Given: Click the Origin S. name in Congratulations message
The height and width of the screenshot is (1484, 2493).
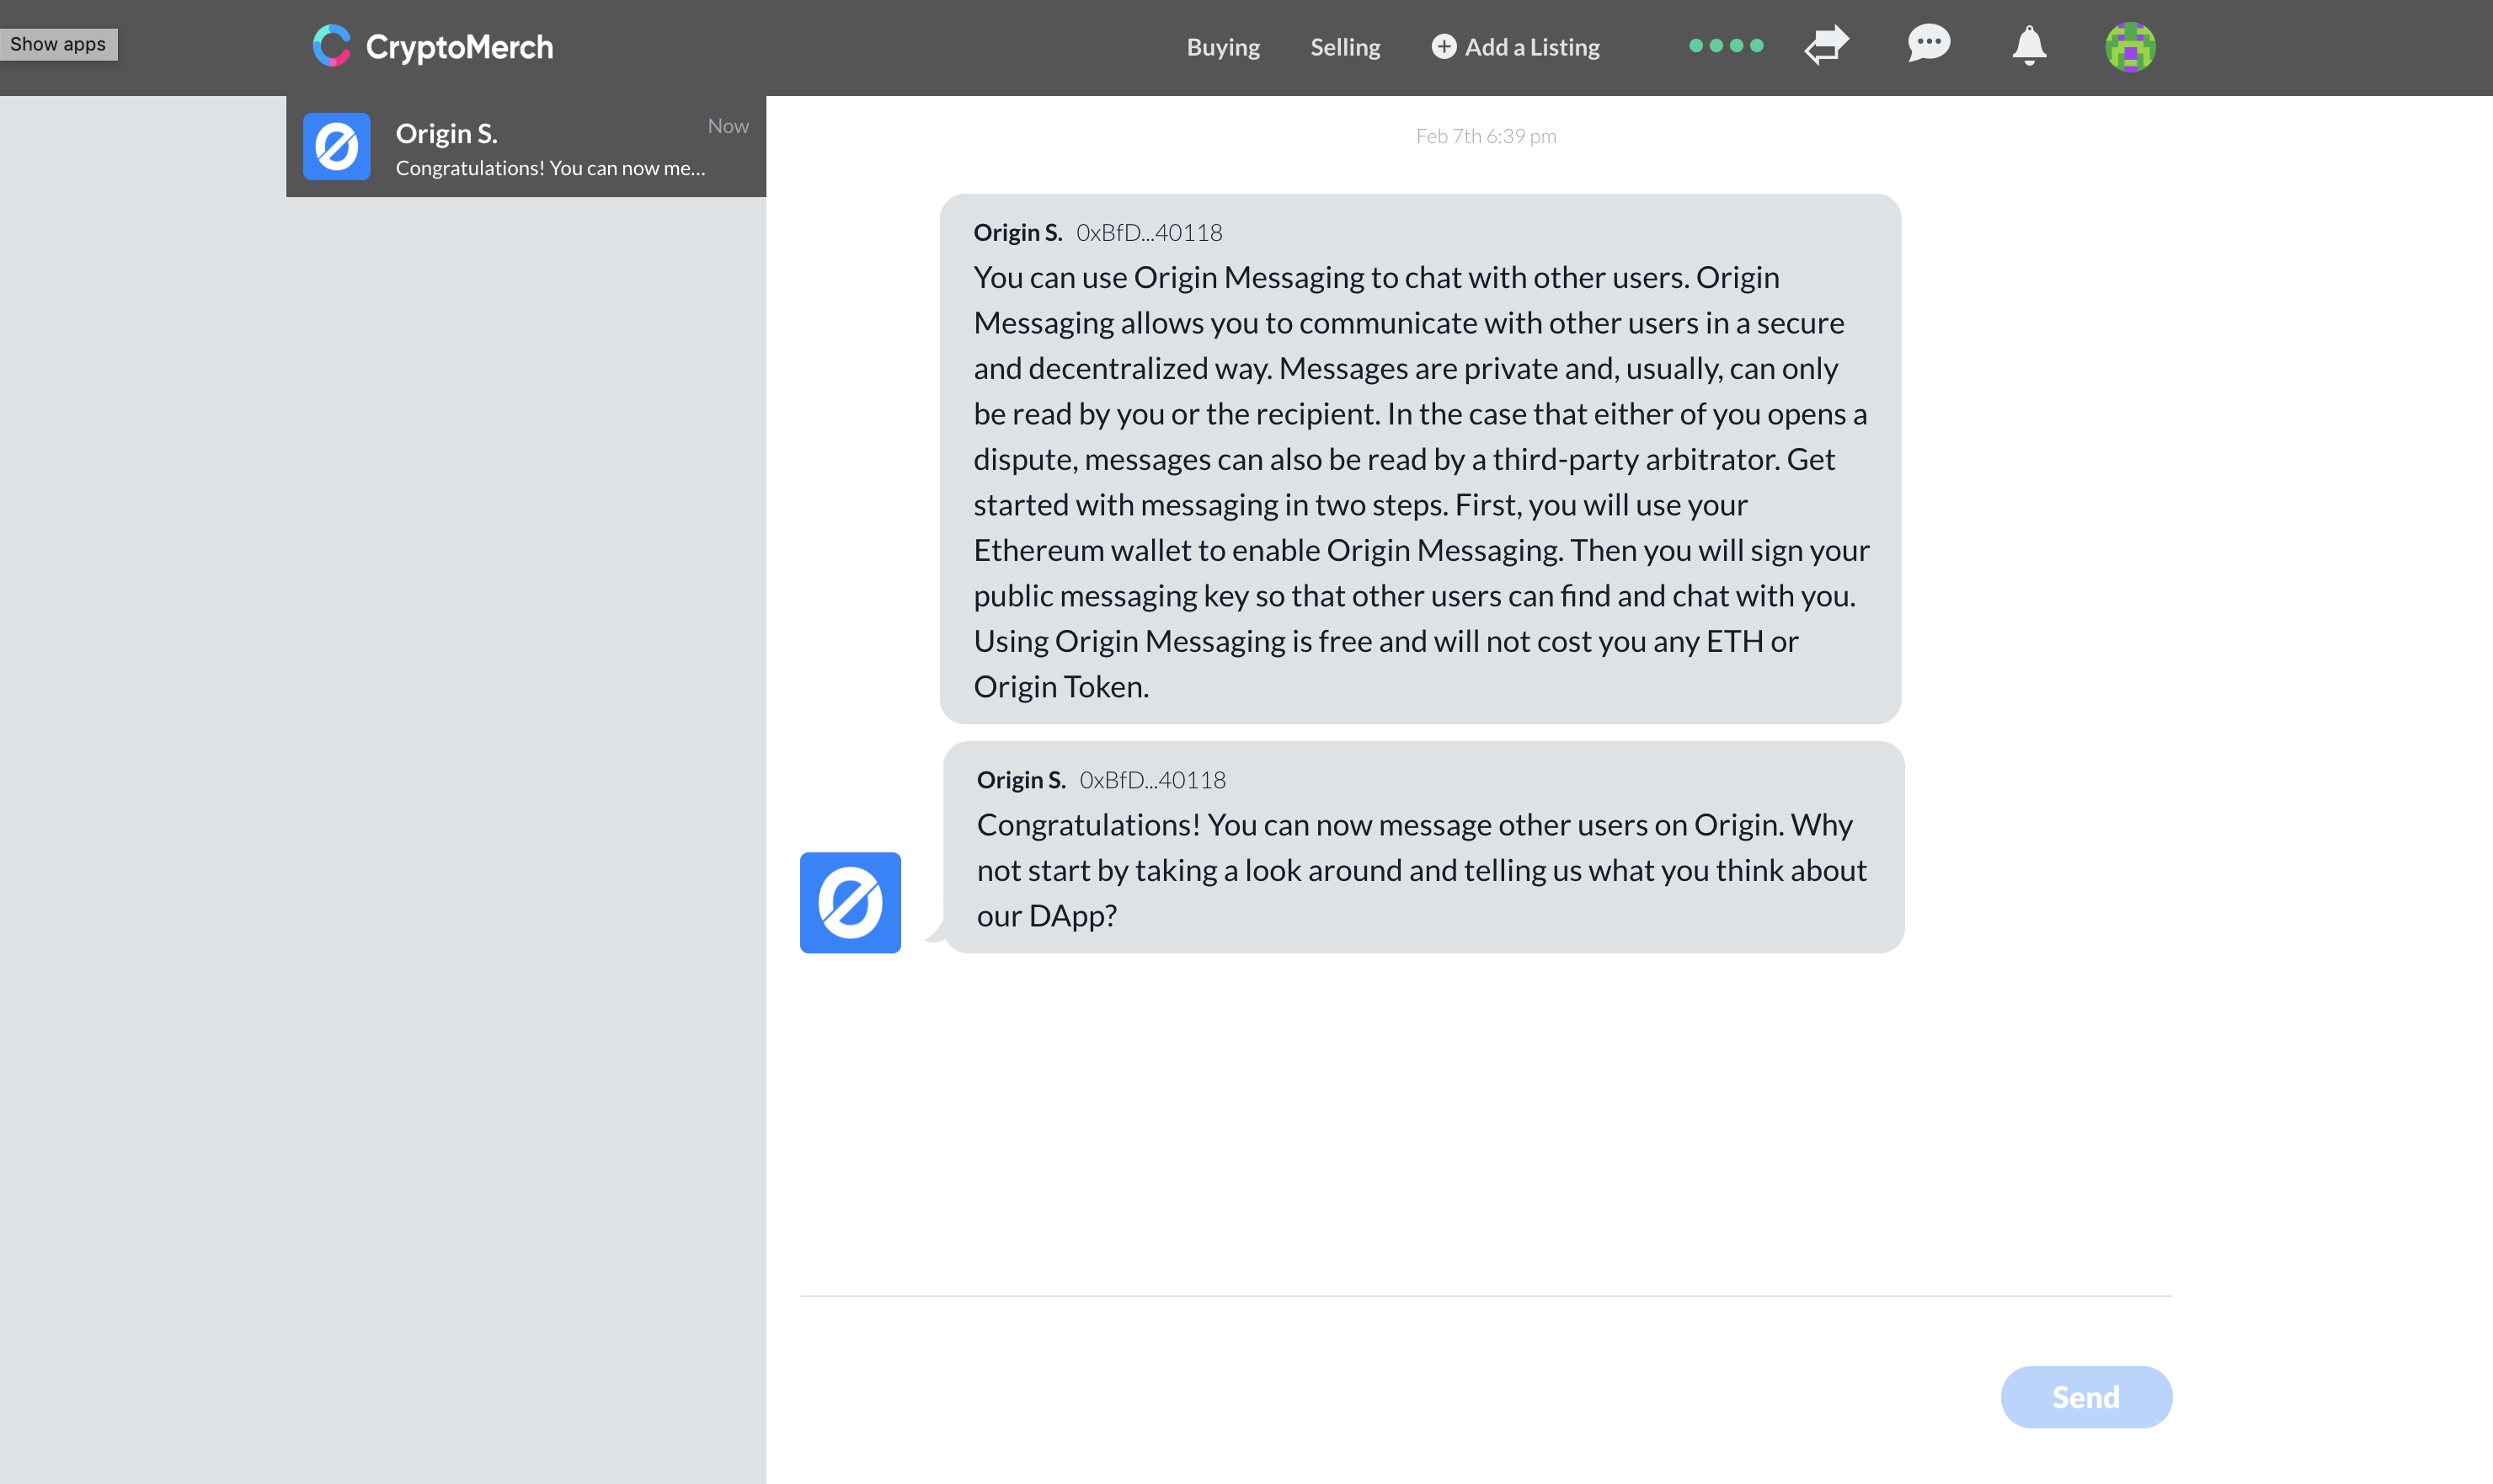Looking at the screenshot, I should [x=1020, y=780].
